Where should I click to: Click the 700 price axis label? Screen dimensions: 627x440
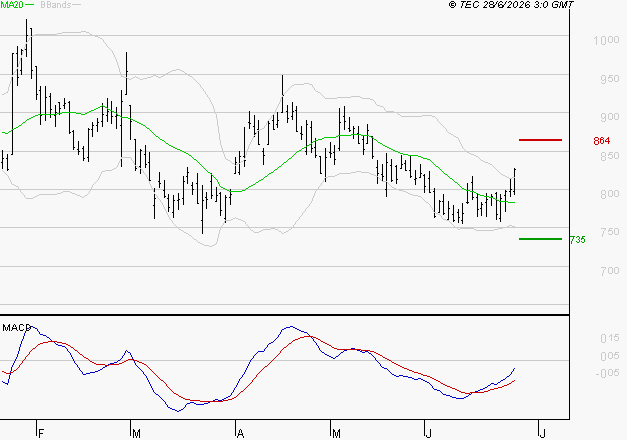point(610,271)
